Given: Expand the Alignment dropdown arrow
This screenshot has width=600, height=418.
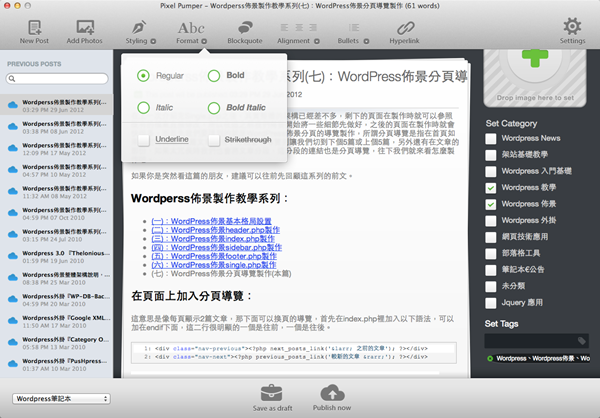Looking at the screenshot, I should pyautogui.click(x=317, y=41).
